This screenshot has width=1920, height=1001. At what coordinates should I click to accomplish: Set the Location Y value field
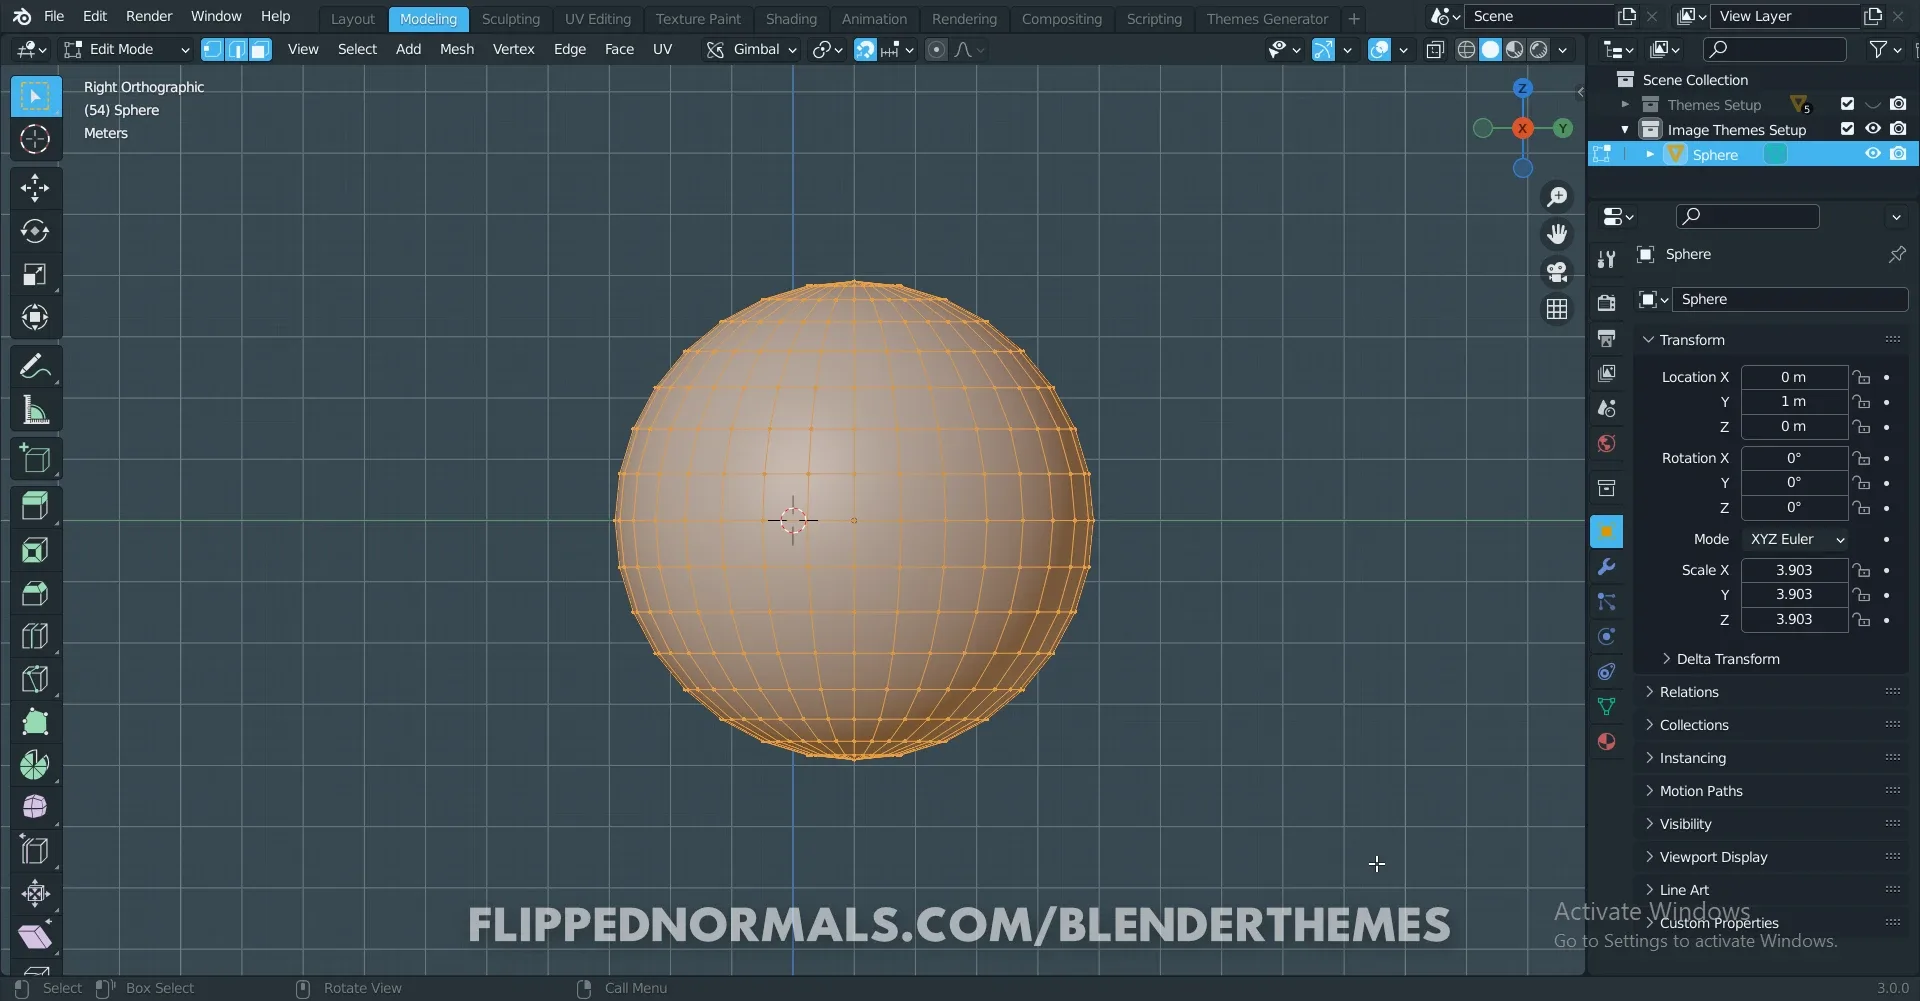coord(1794,401)
